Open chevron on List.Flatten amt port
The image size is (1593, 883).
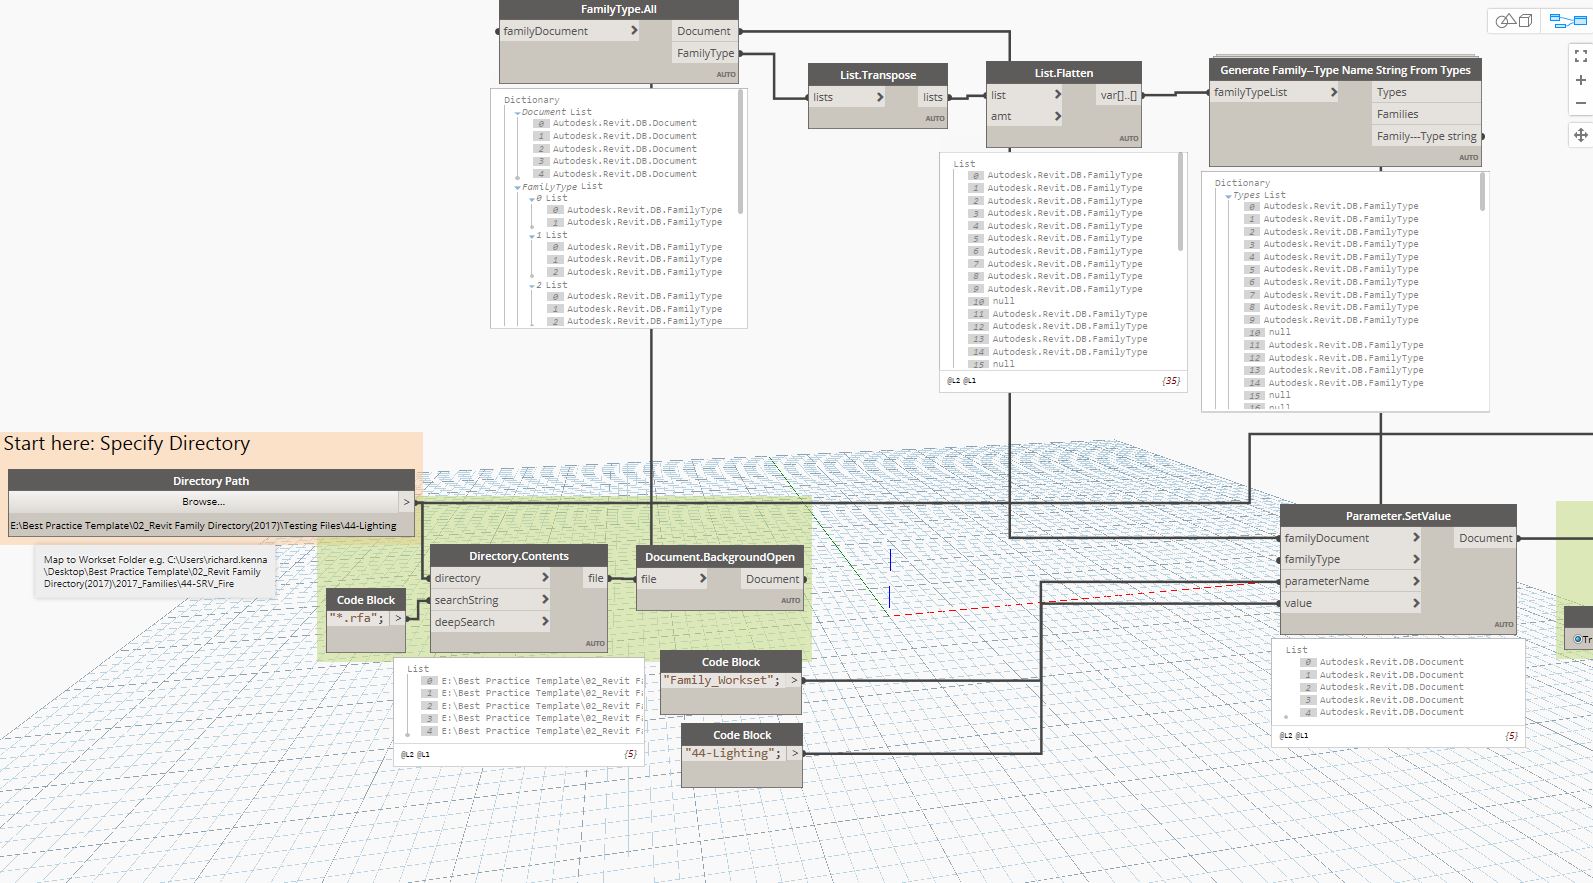coord(1058,117)
